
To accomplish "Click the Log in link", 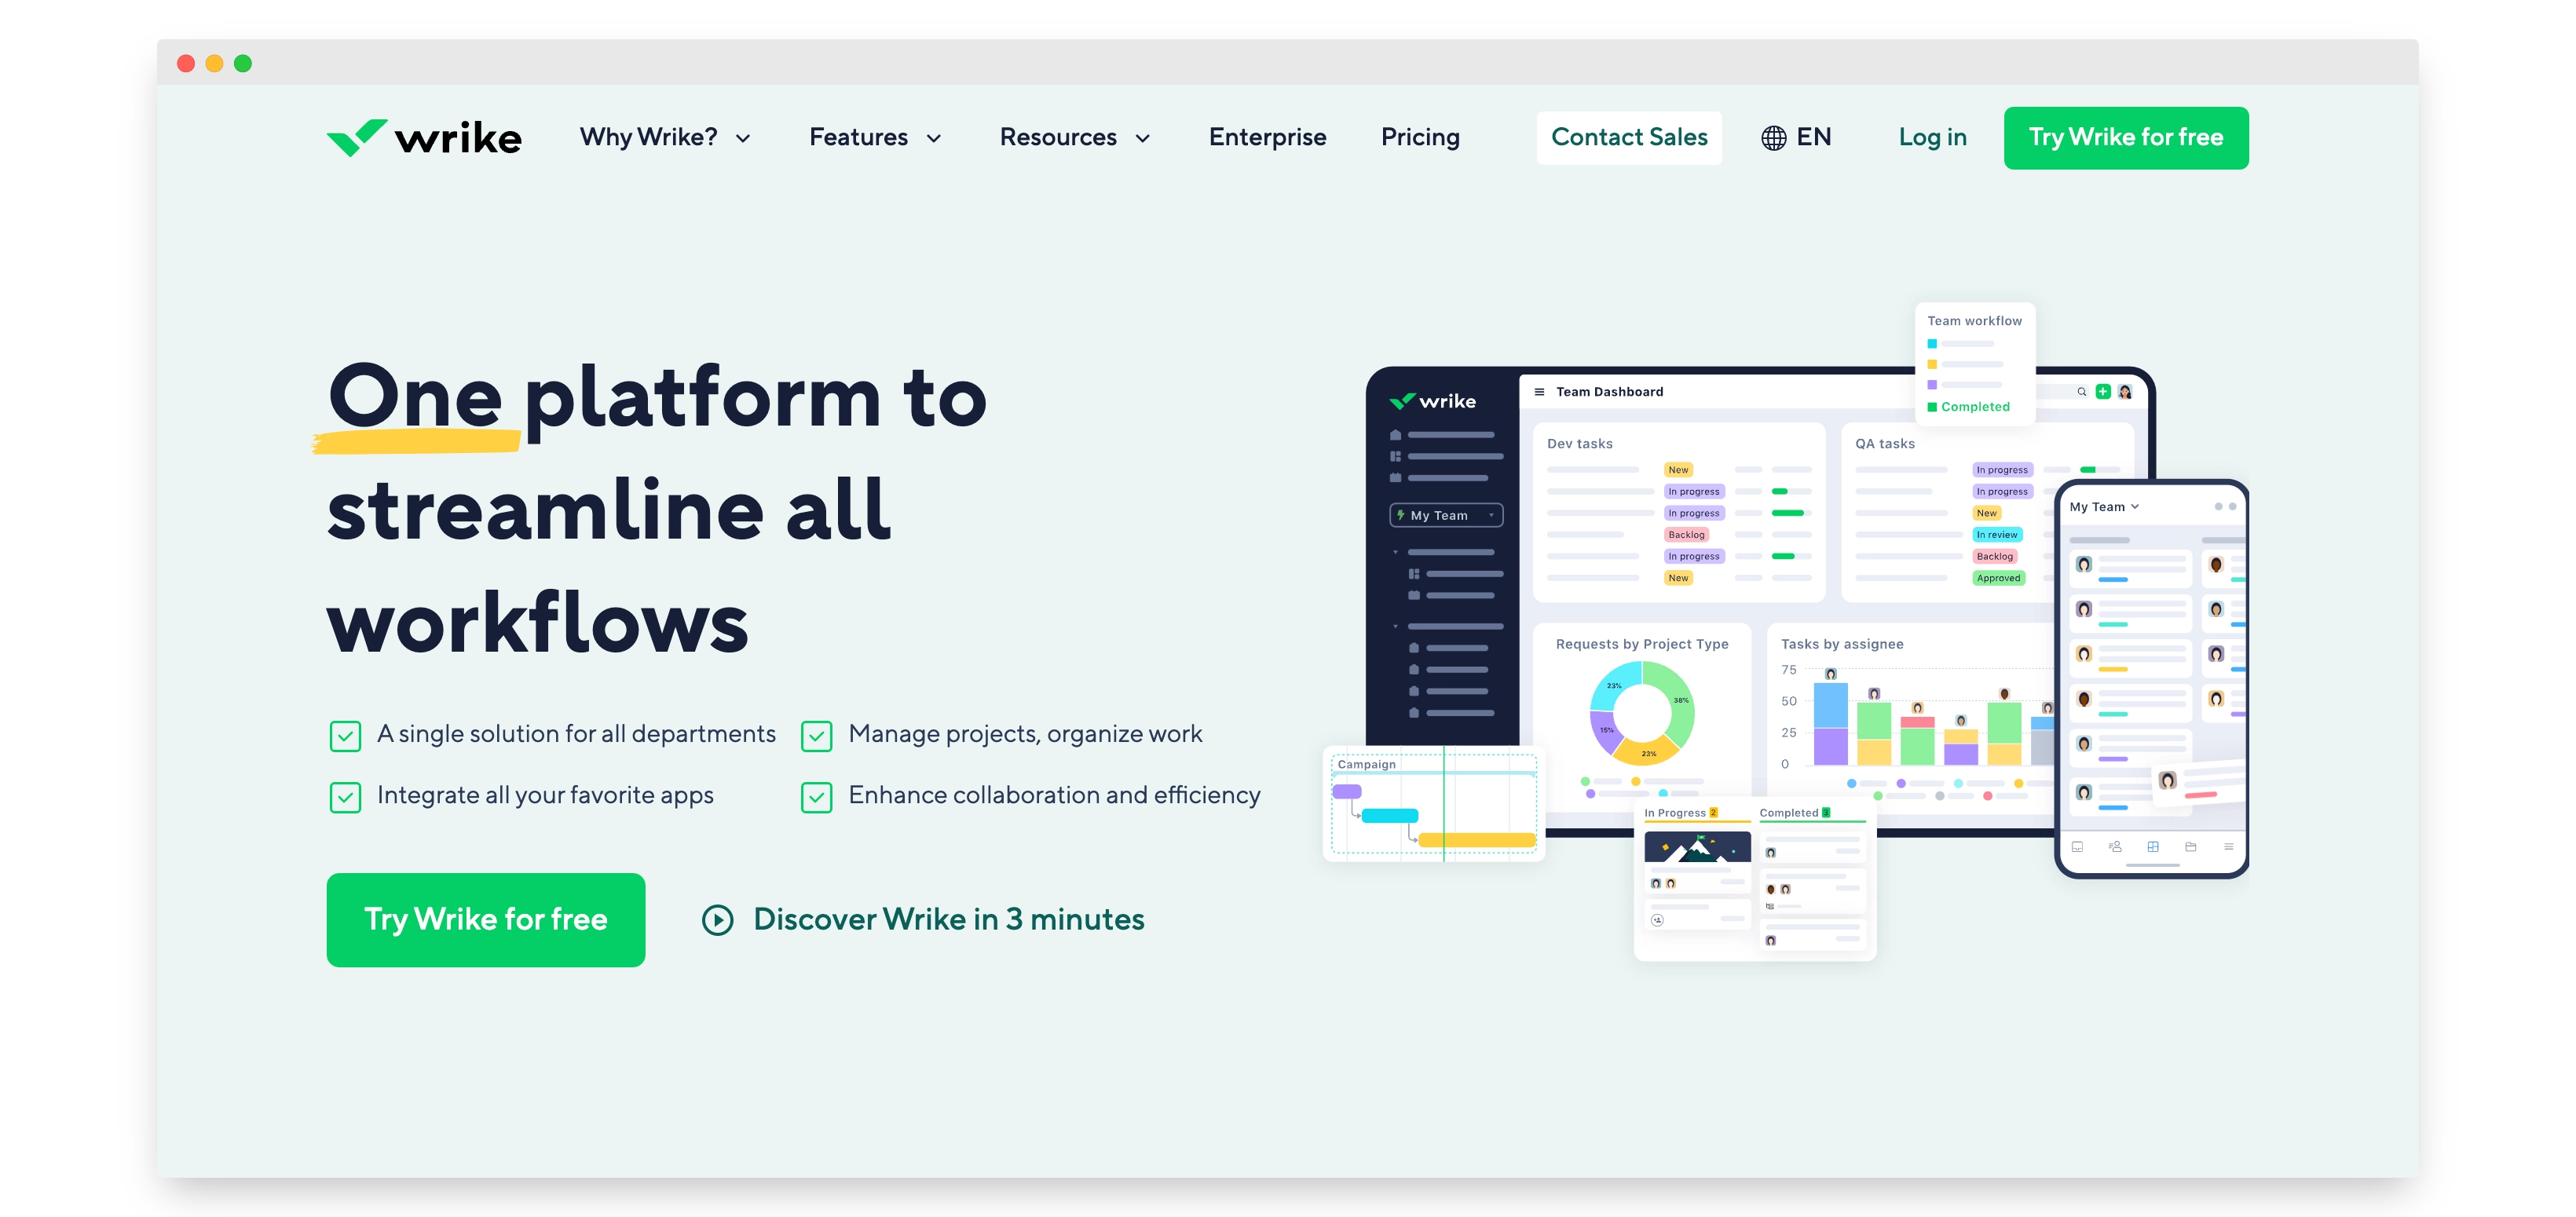I will pos(1932,135).
